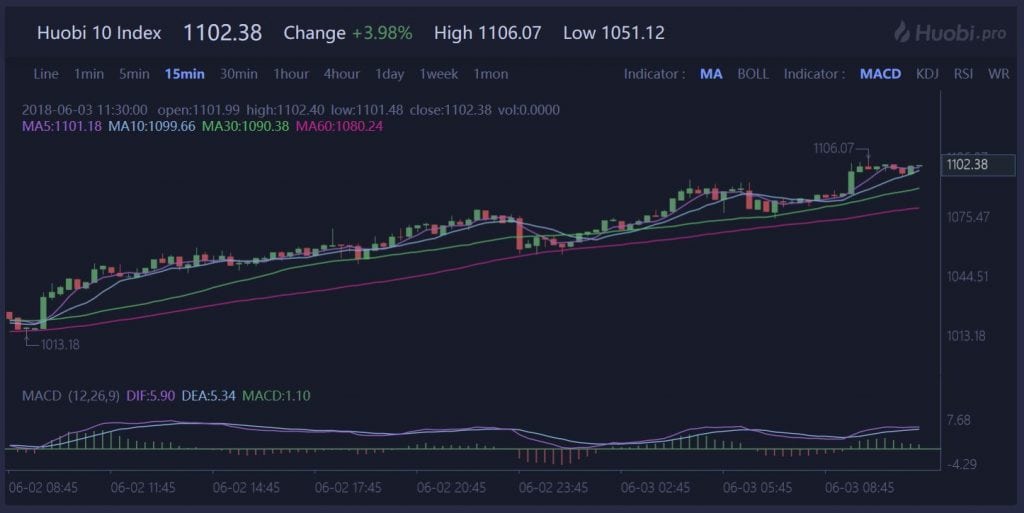
Task: Pick the 1hour timeframe
Action: 291,74
